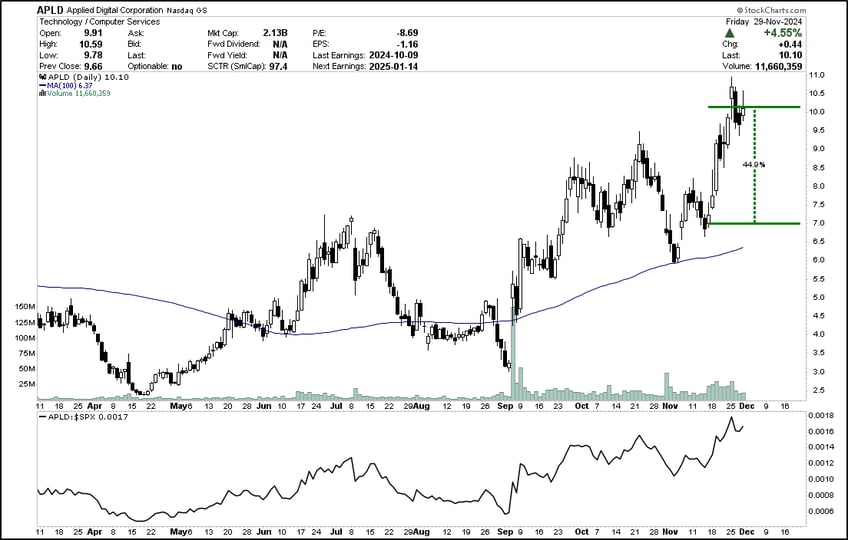Click the 11.0 price axis label
The height and width of the screenshot is (540, 848).
pyautogui.click(x=818, y=75)
